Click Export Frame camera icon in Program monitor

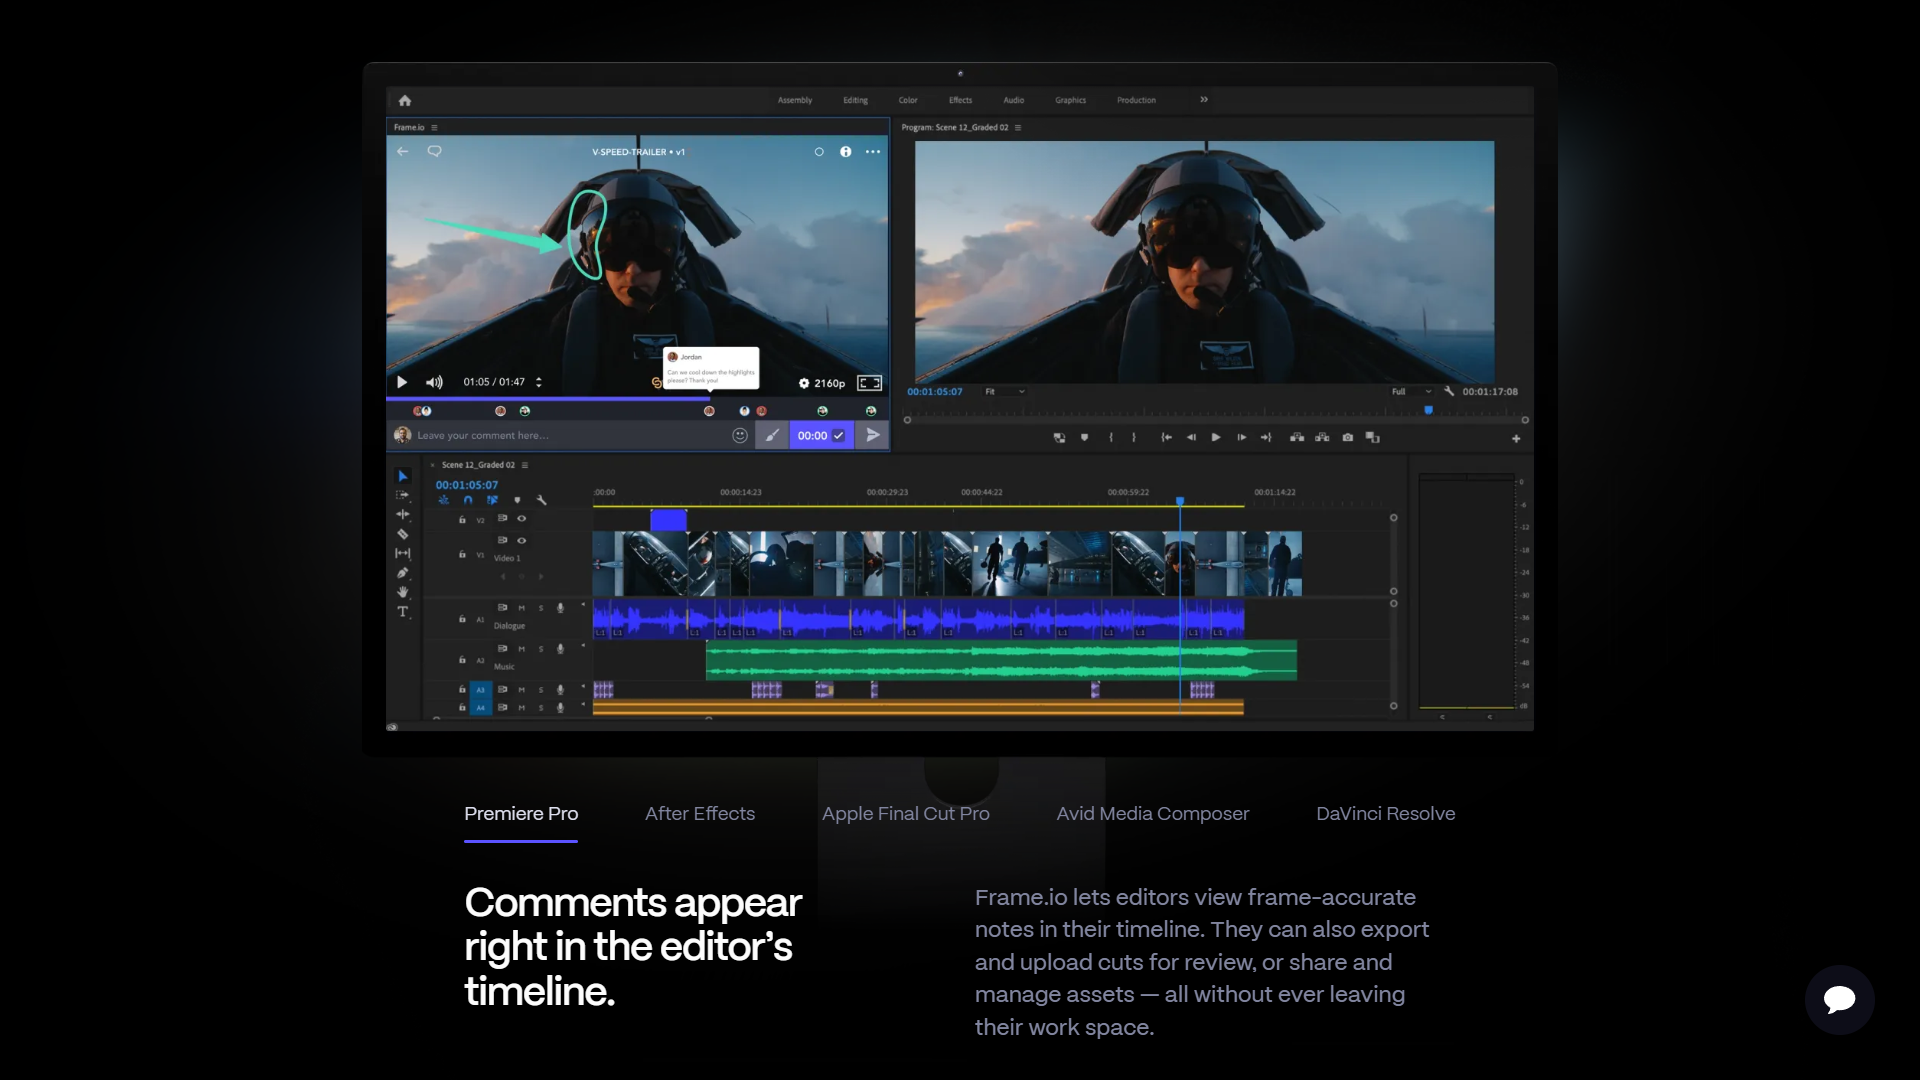pyautogui.click(x=1348, y=437)
